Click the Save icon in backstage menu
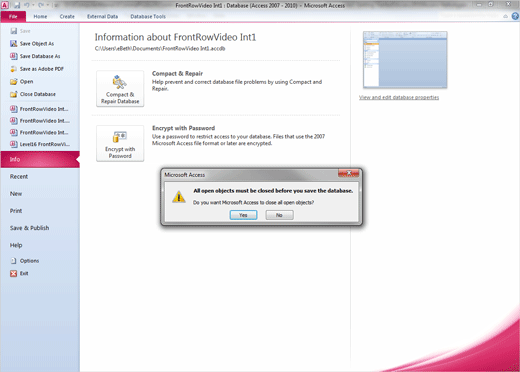The height and width of the screenshot is (372, 520). [14, 31]
